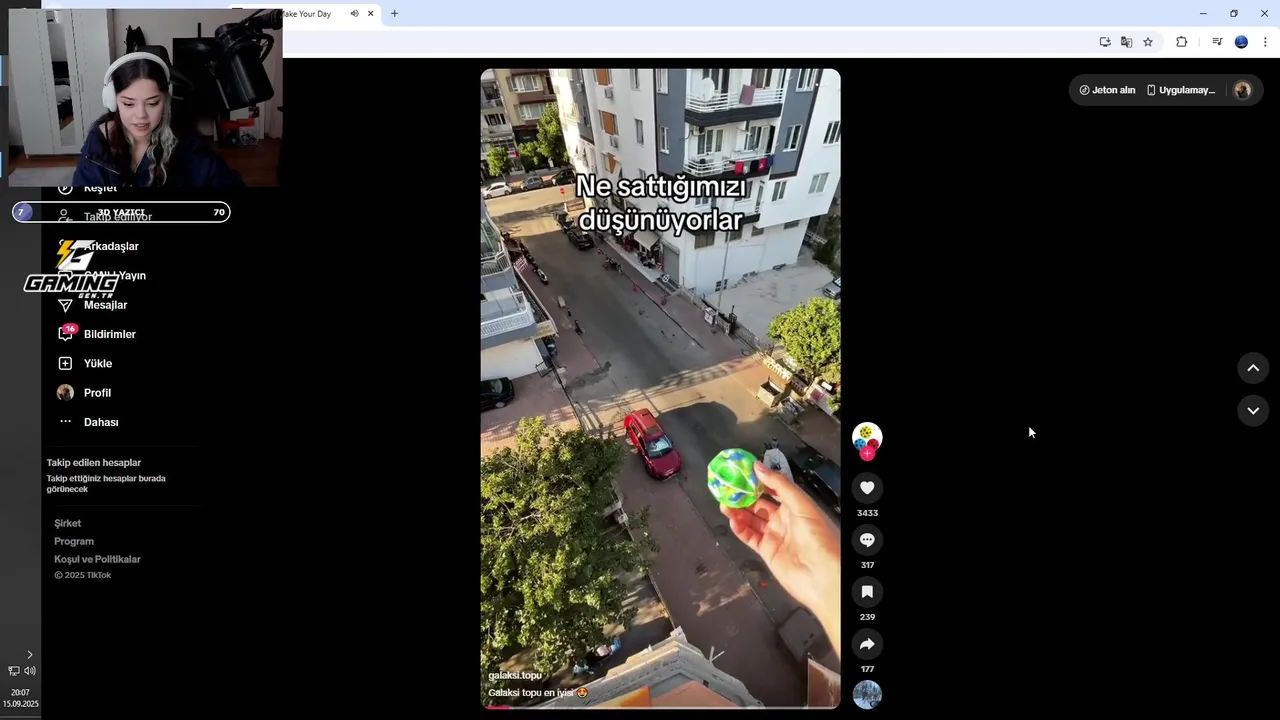Viewport: 1280px width, 720px height.
Task: Select the Mesajlar sidebar label
Action: pos(105,305)
